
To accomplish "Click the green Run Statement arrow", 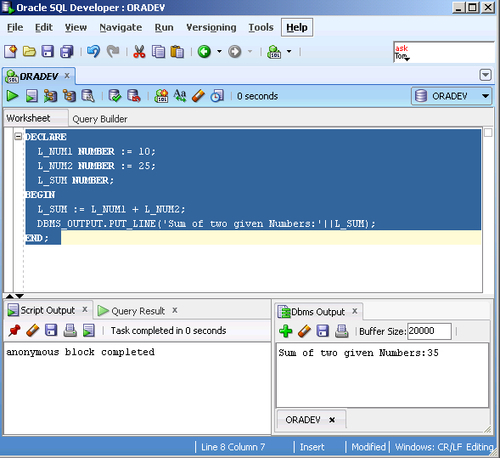I will point(12,96).
